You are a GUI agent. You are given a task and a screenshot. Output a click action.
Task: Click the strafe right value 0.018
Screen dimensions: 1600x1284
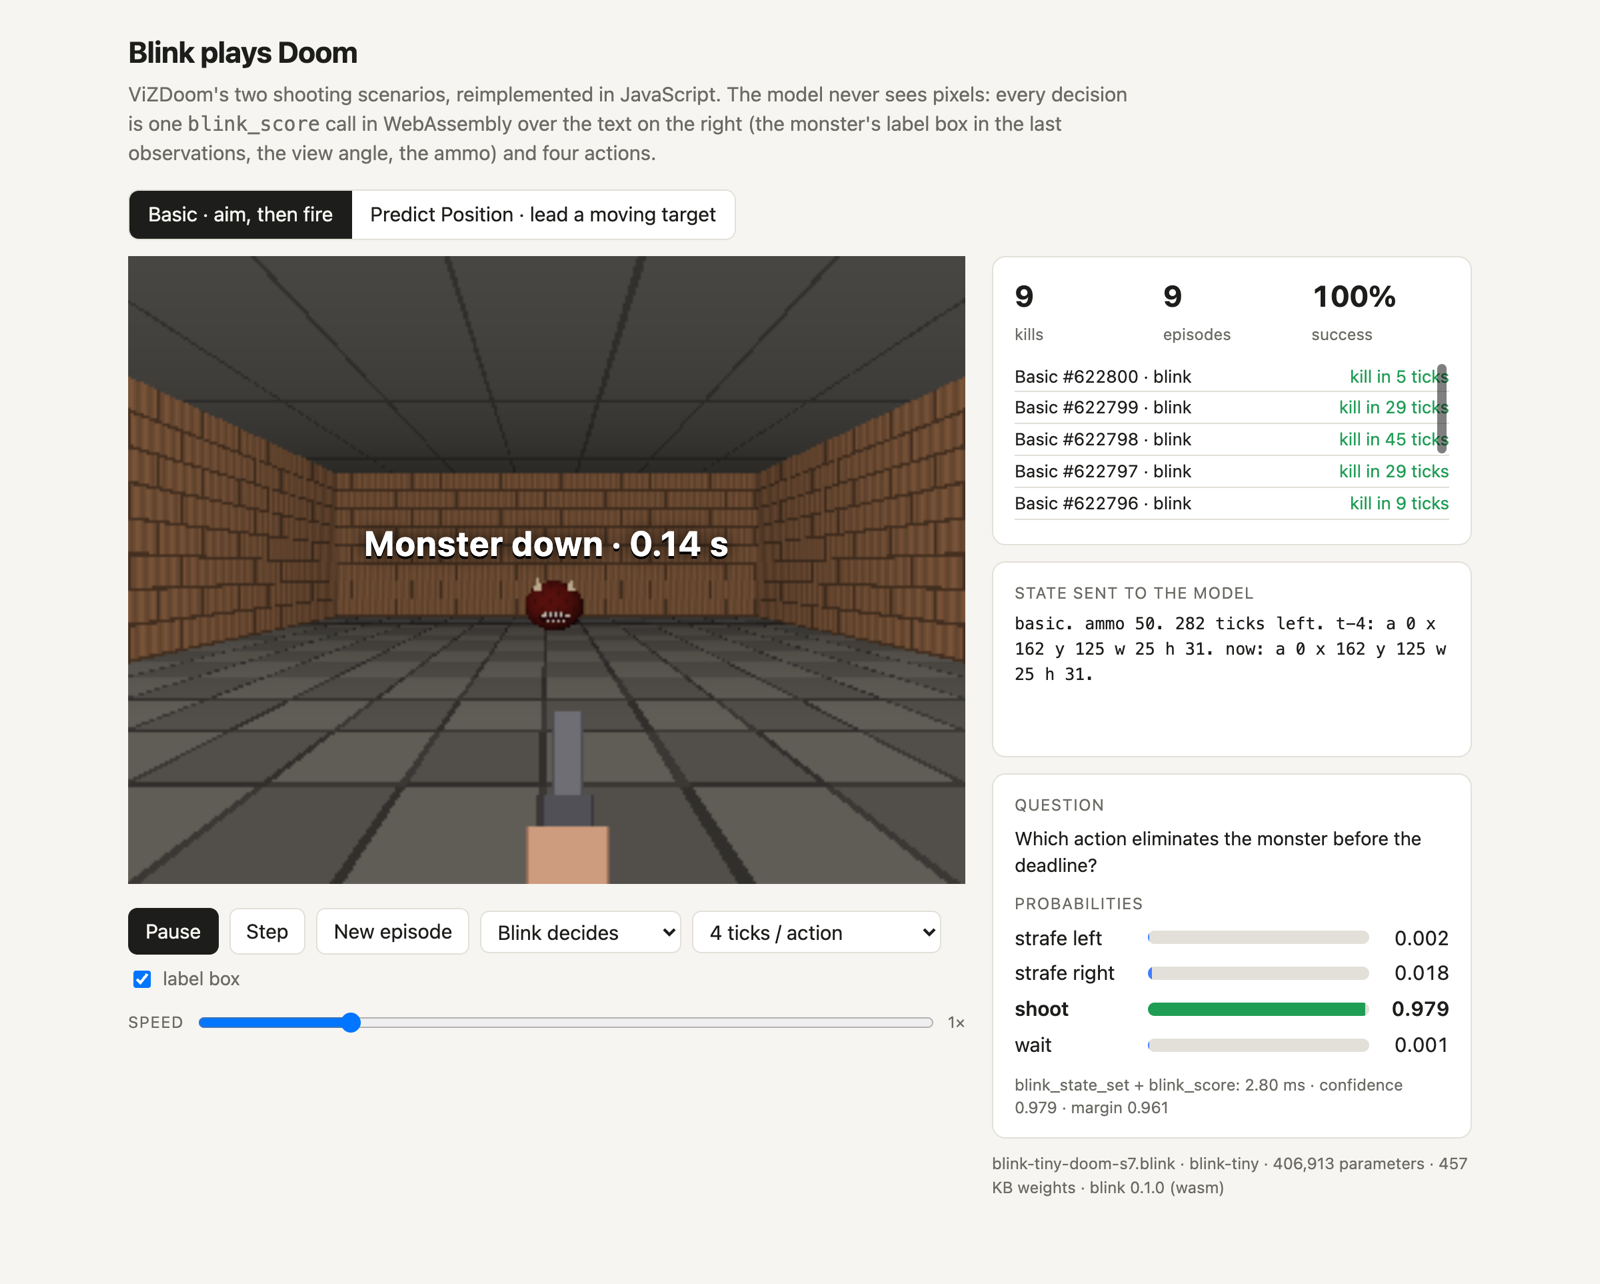1421,973
